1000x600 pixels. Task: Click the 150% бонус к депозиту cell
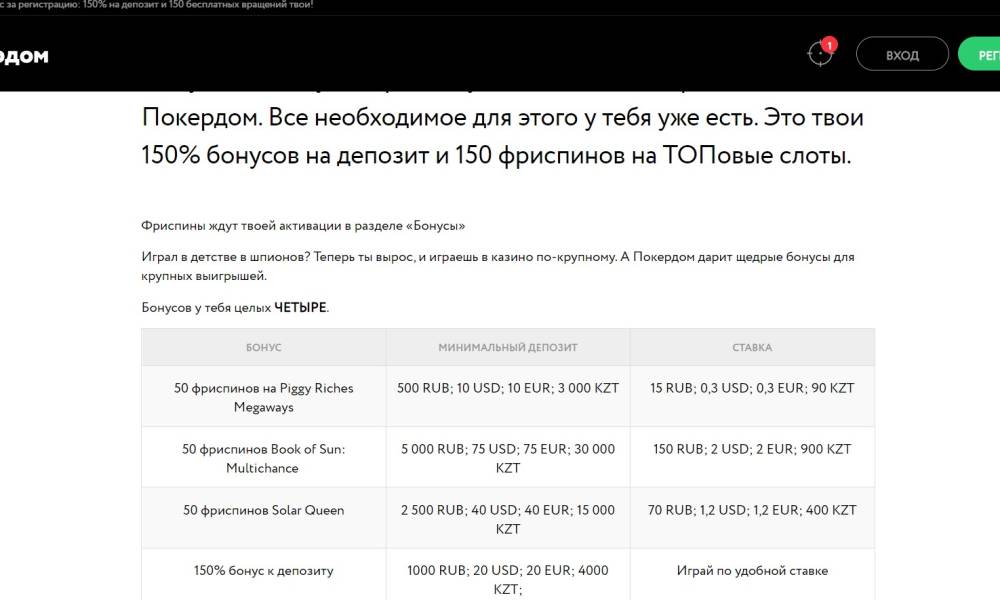click(x=263, y=574)
